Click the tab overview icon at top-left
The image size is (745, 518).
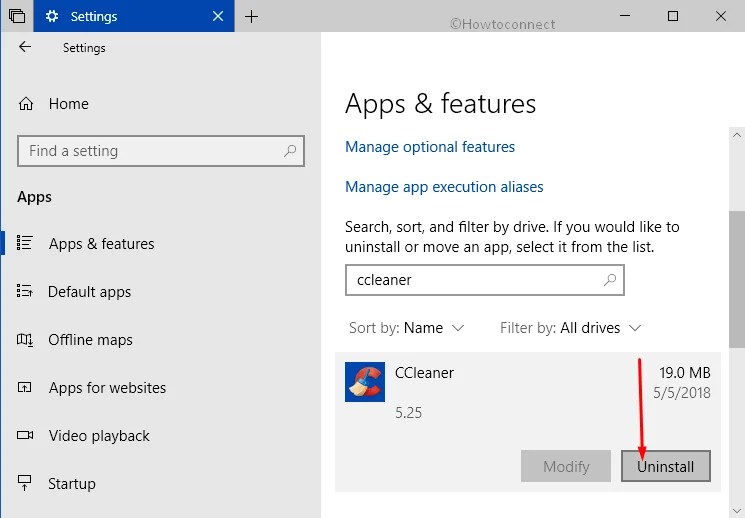pos(17,16)
